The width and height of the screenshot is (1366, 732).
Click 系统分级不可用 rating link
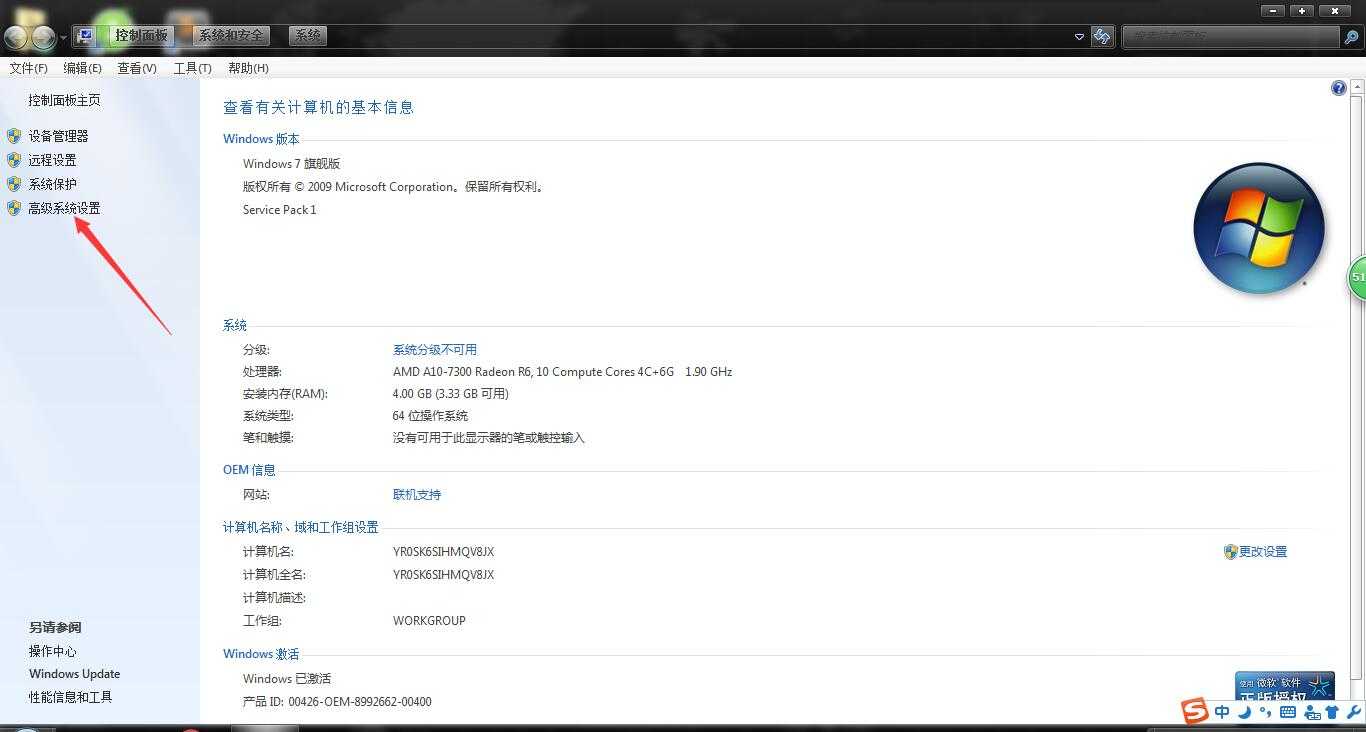435,350
